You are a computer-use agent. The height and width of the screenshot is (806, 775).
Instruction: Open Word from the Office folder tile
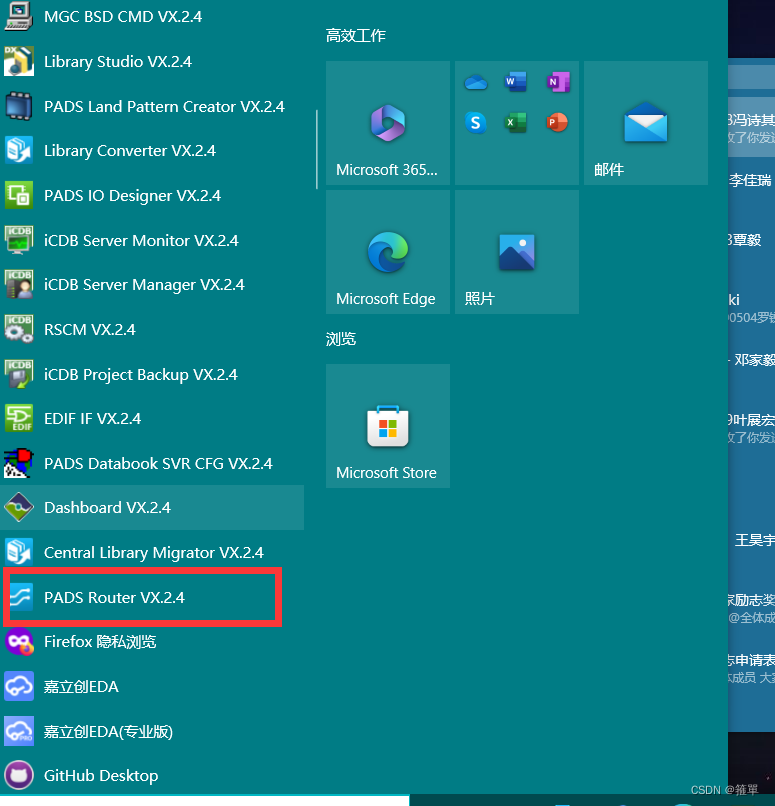pyautogui.click(x=516, y=82)
